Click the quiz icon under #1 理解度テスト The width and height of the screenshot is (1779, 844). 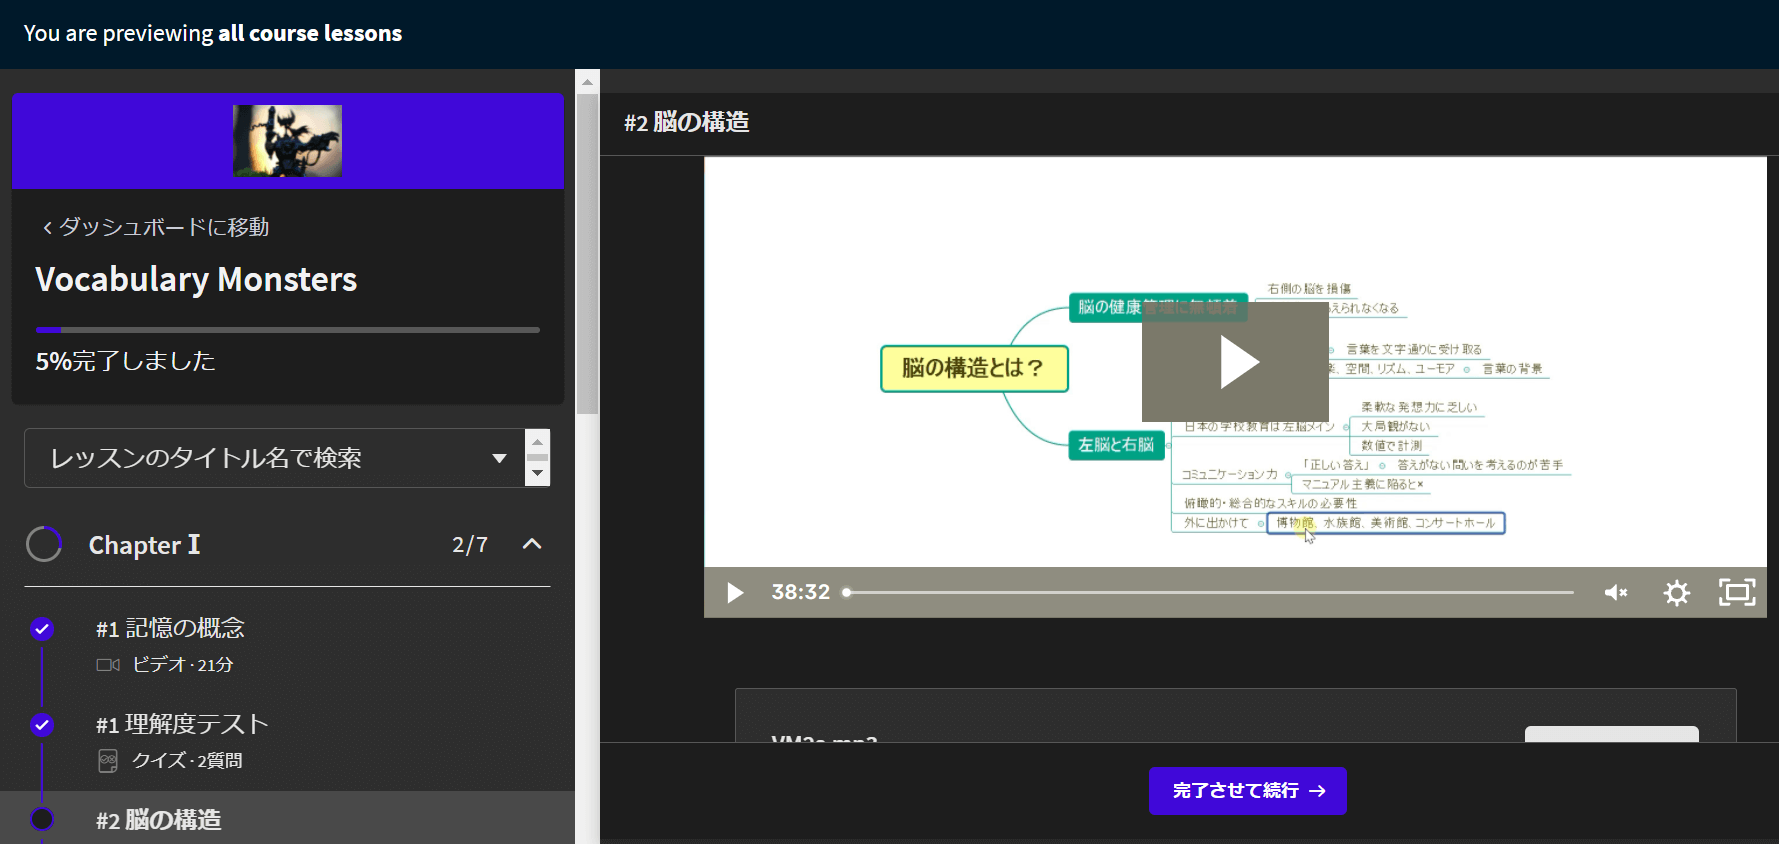coord(108,761)
